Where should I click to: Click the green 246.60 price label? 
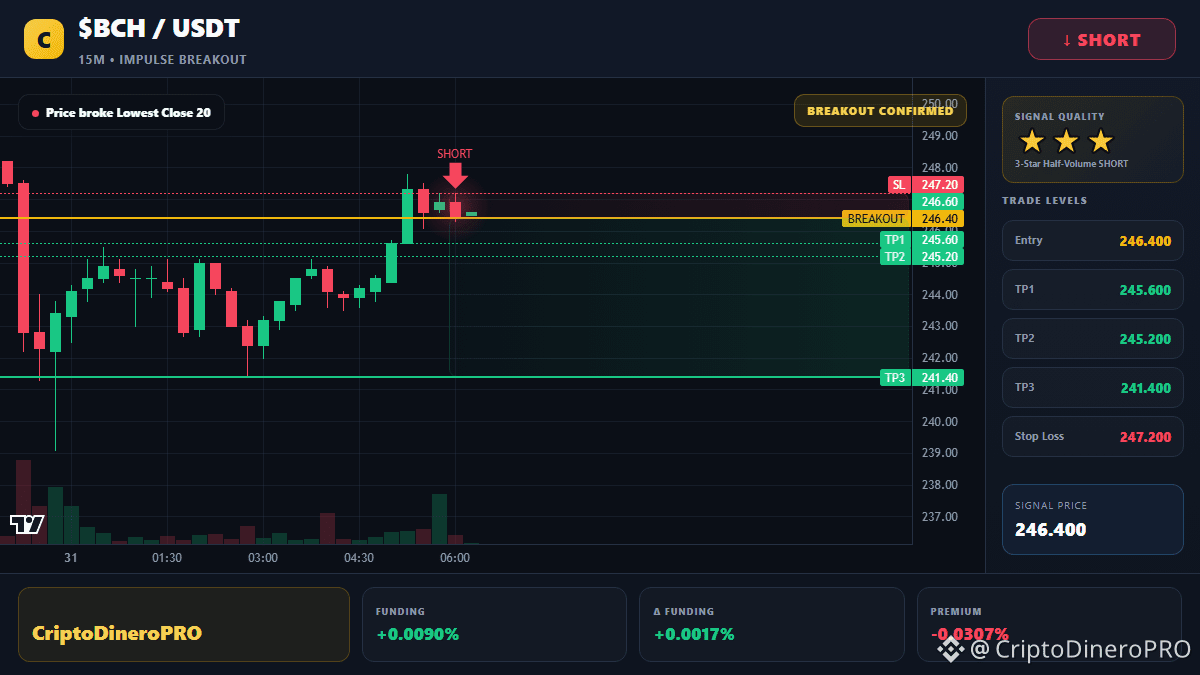(x=938, y=202)
